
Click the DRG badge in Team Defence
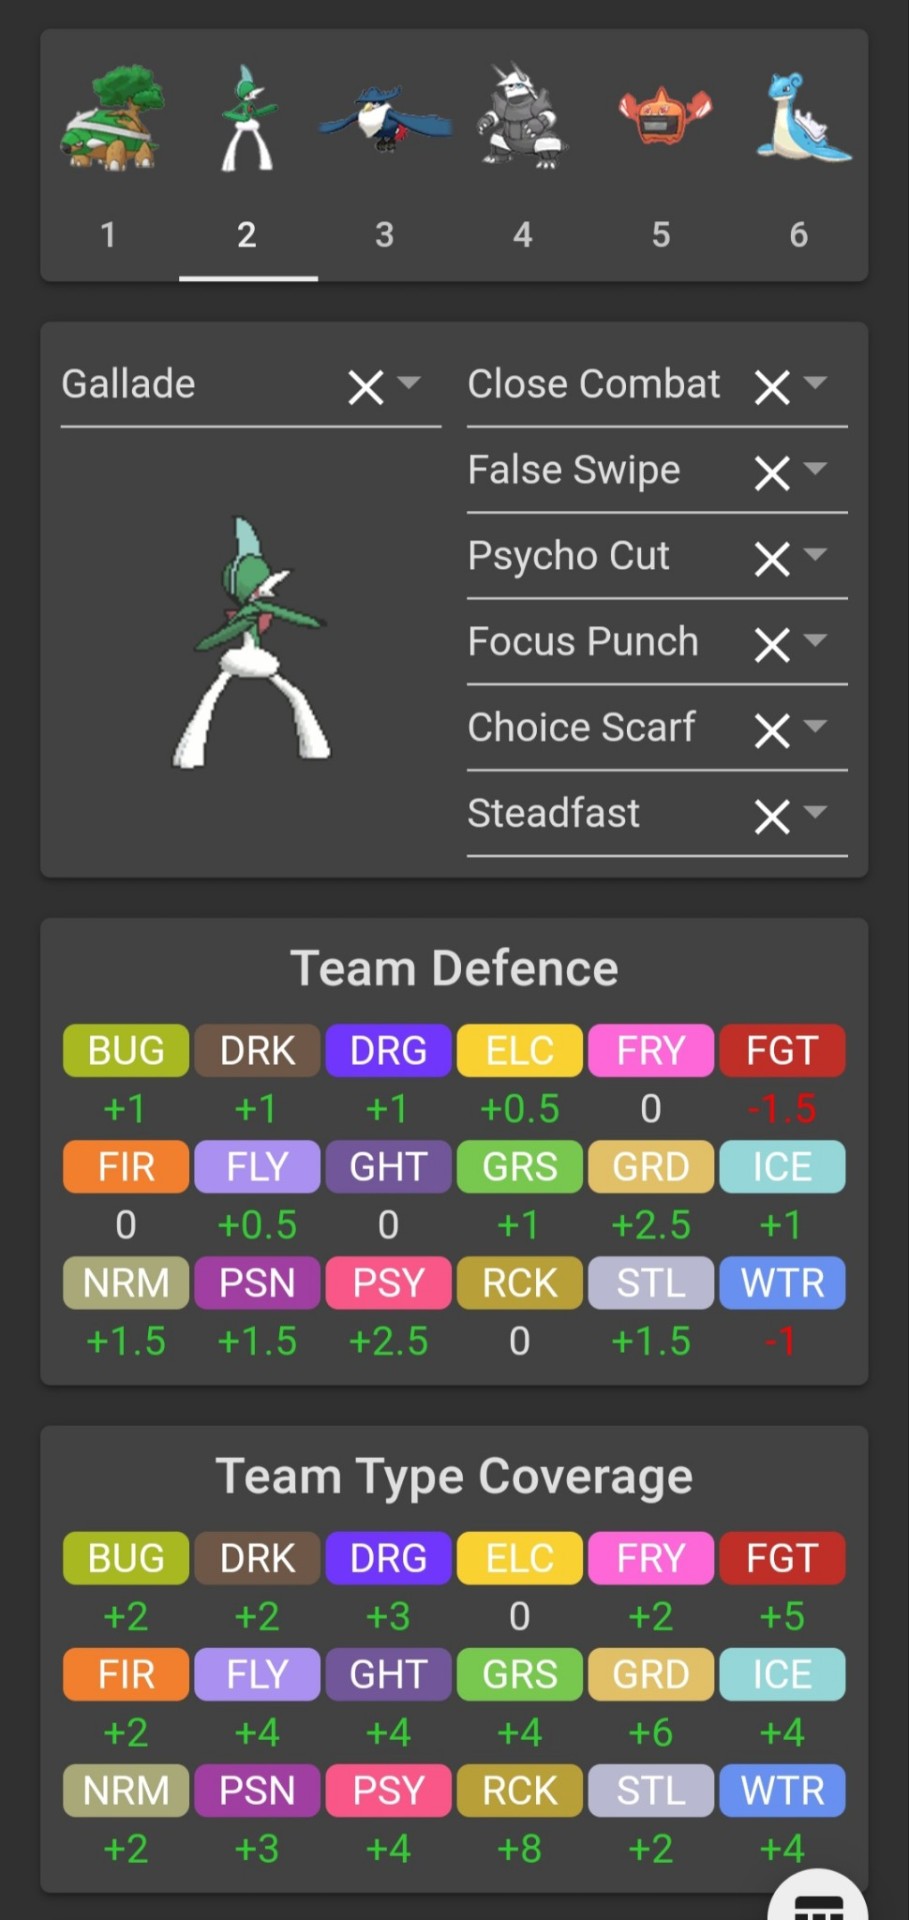pos(388,1051)
